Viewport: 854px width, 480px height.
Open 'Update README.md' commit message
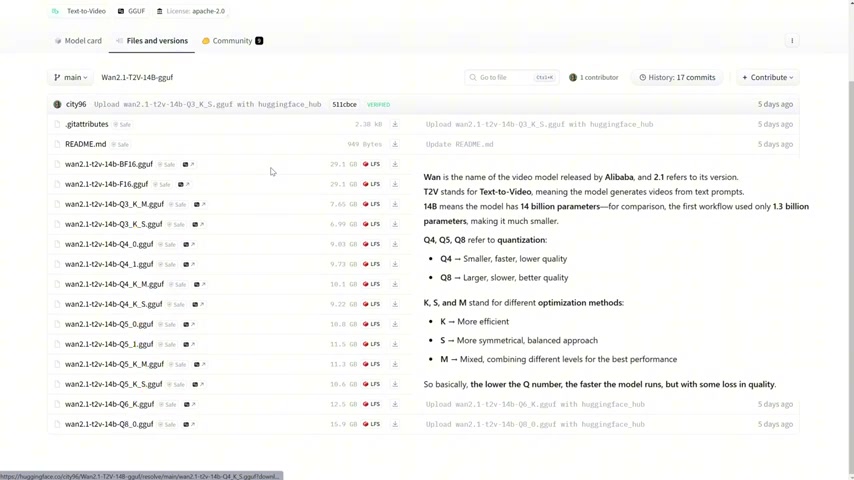point(459,144)
